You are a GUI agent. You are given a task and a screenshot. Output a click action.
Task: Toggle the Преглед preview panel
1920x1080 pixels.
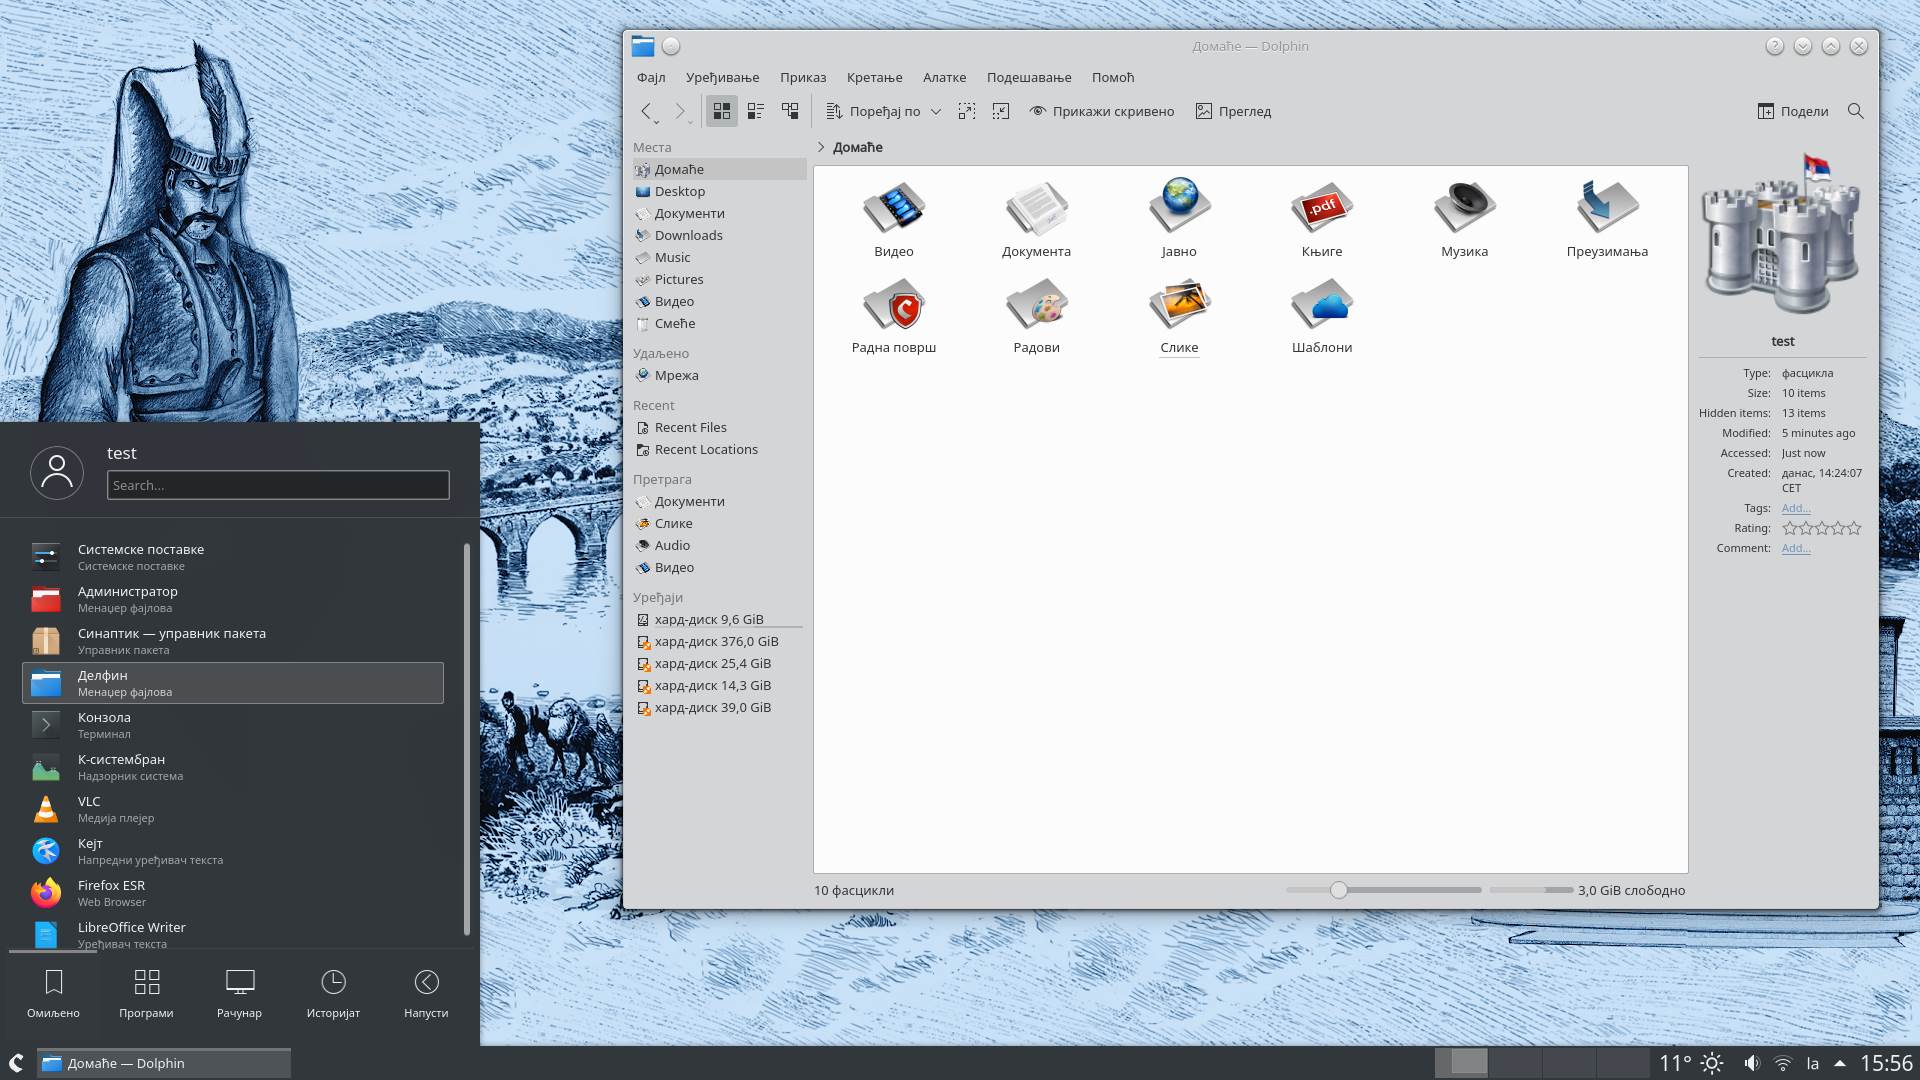tap(1234, 111)
